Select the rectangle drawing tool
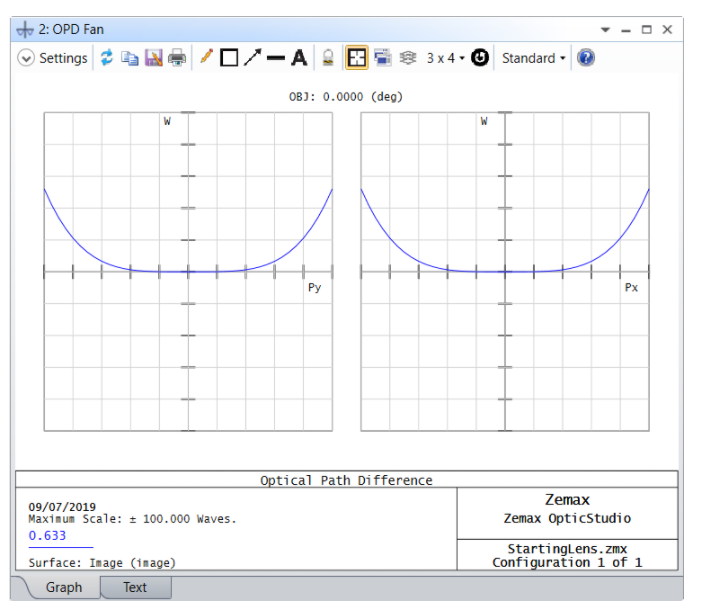The height and width of the screenshot is (609, 711). [x=229, y=58]
